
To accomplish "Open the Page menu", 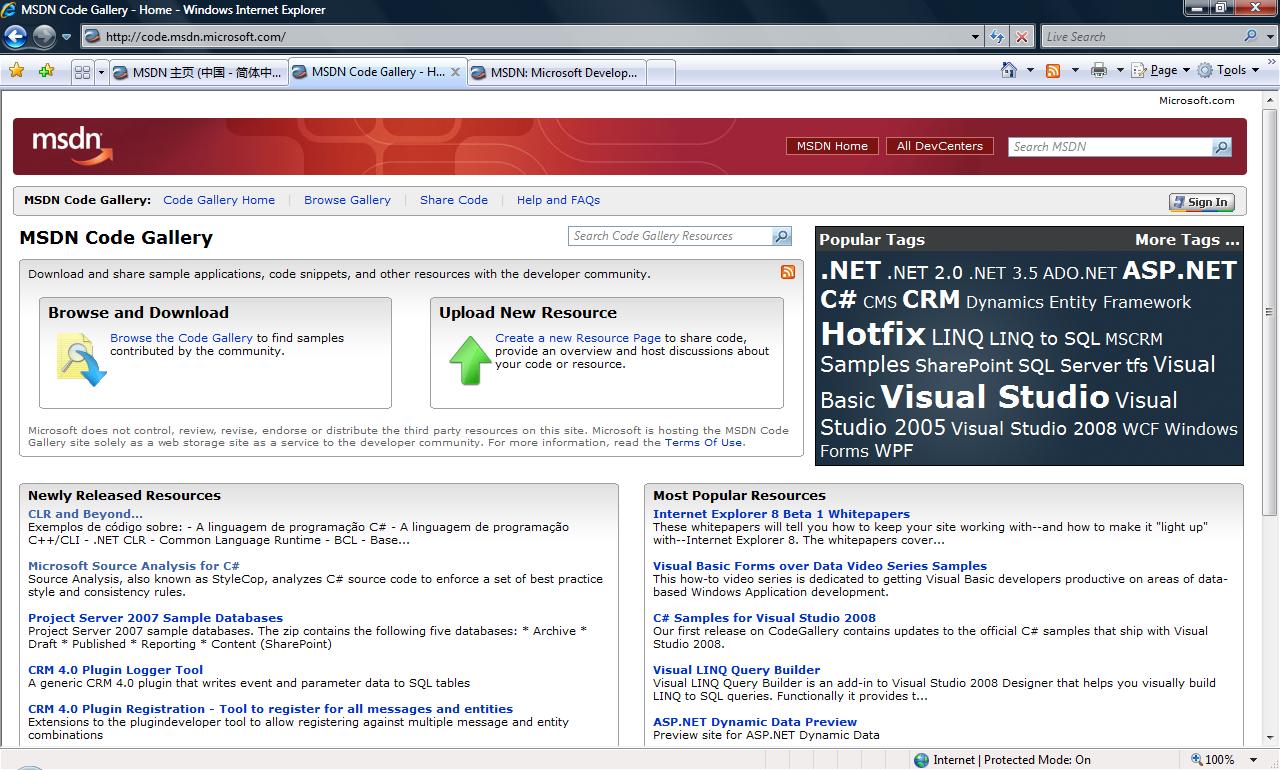I will point(1160,70).
